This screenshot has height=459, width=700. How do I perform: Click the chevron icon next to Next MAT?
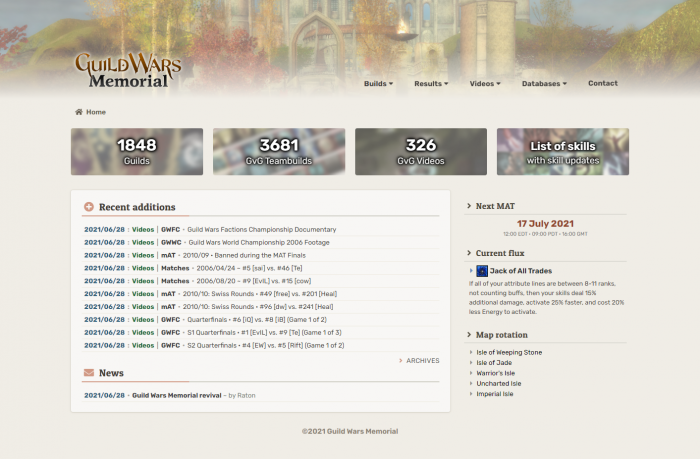(x=468, y=206)
